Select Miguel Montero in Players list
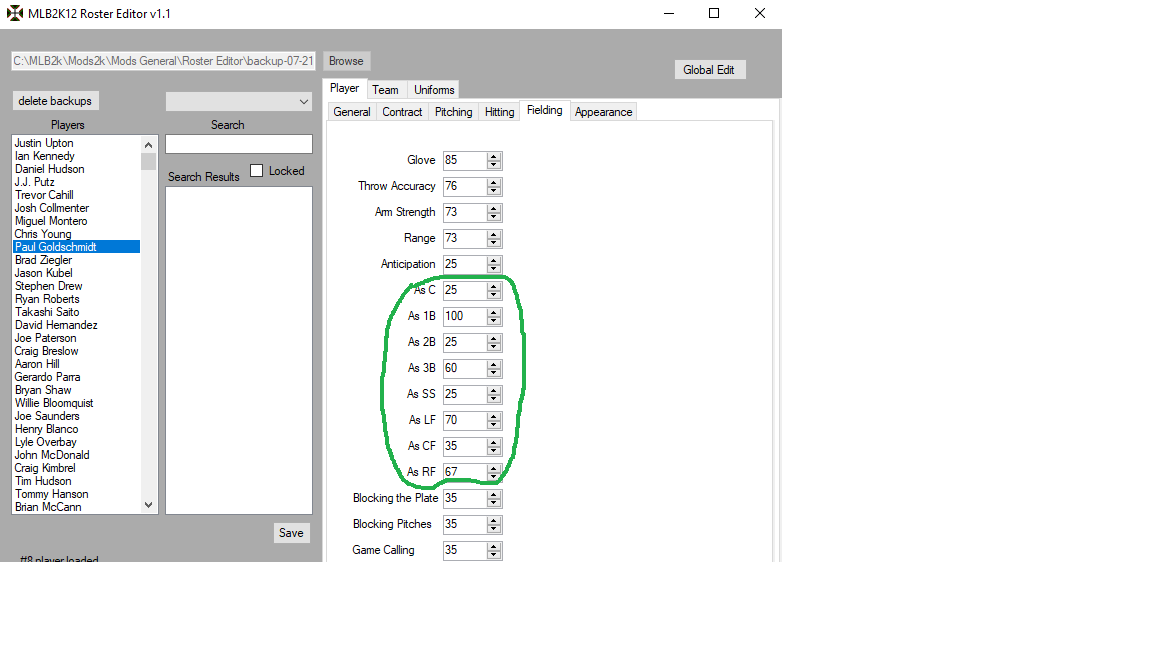 tap(76, 221)
